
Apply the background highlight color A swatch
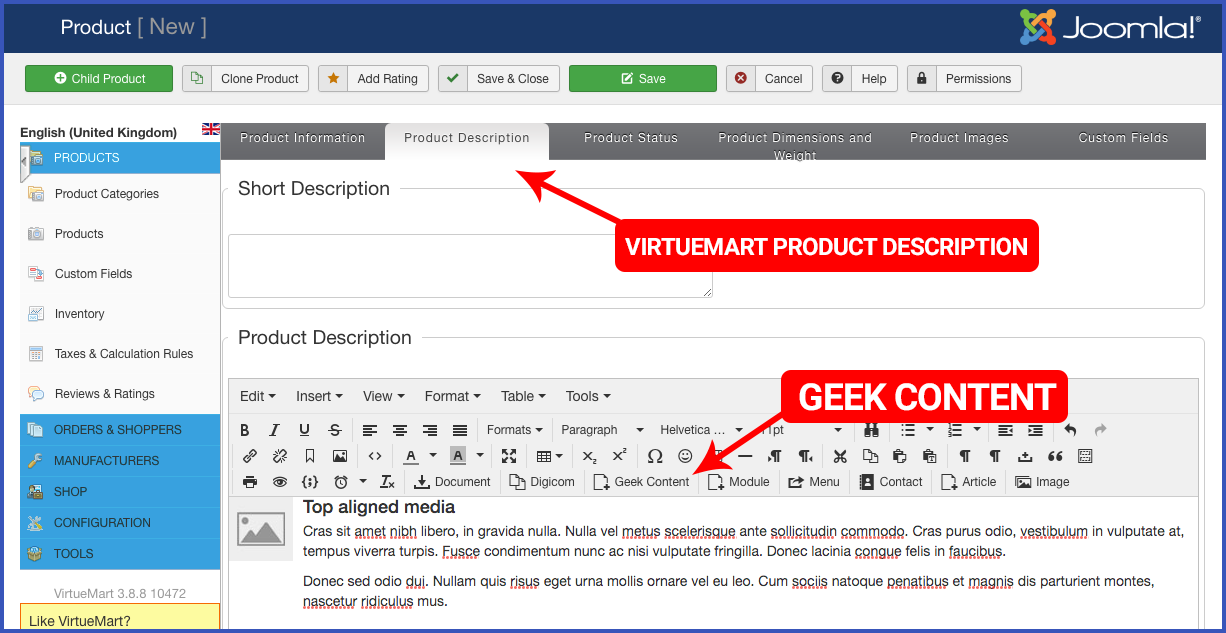coord(458,456)
